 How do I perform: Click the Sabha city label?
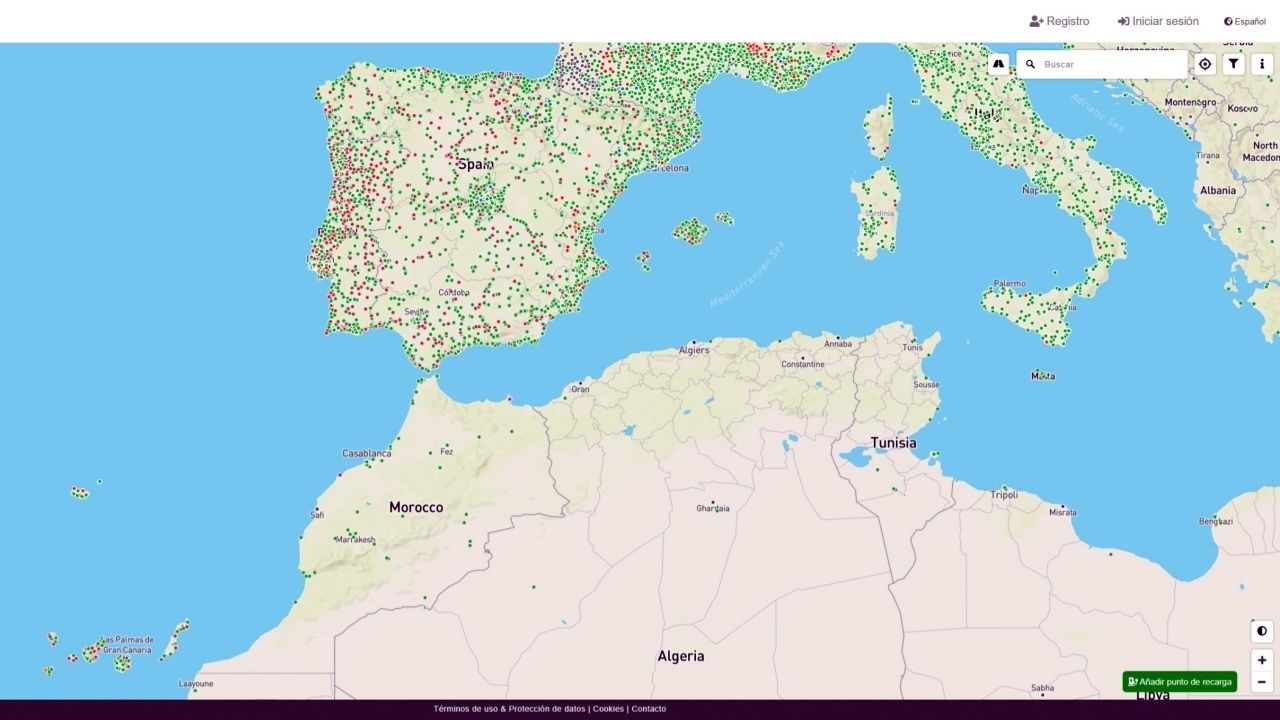point(1043,688)
